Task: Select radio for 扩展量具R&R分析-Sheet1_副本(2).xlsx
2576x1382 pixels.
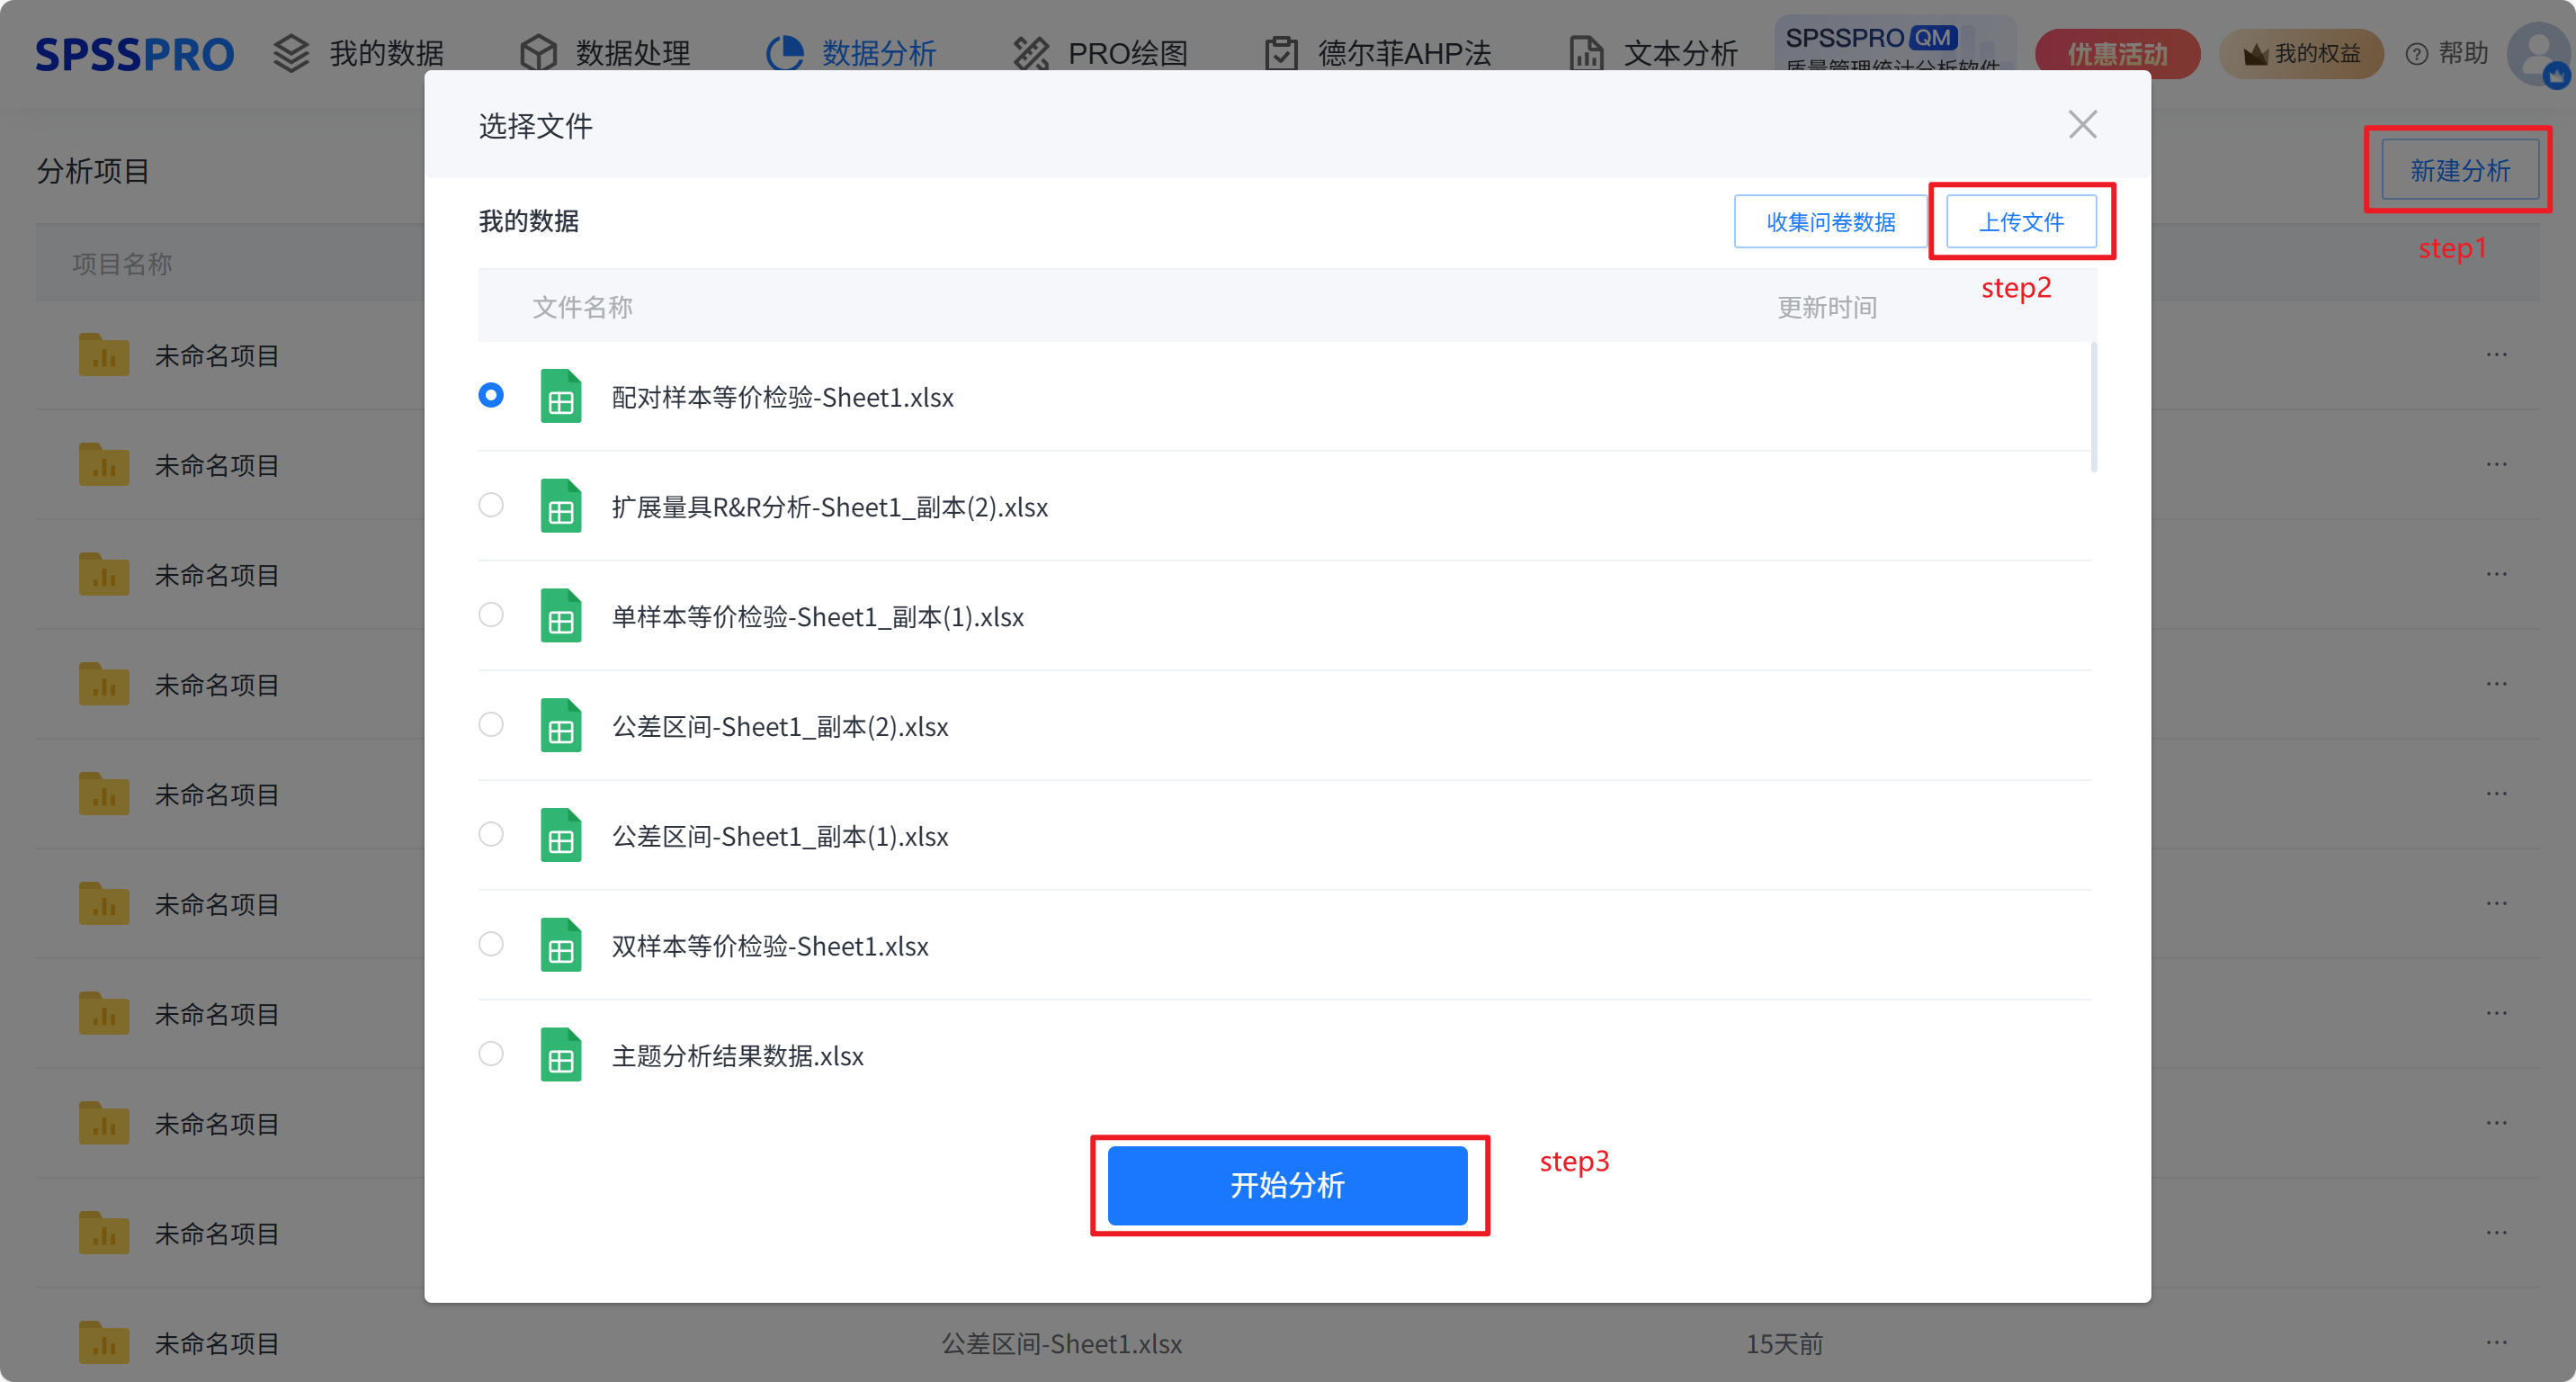Action: 491,505
